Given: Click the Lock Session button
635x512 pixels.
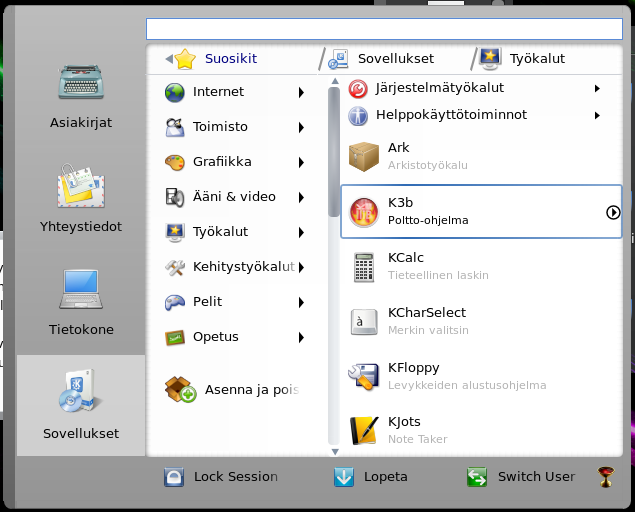Looking at the screenshot, I should (x=221, y=477).
